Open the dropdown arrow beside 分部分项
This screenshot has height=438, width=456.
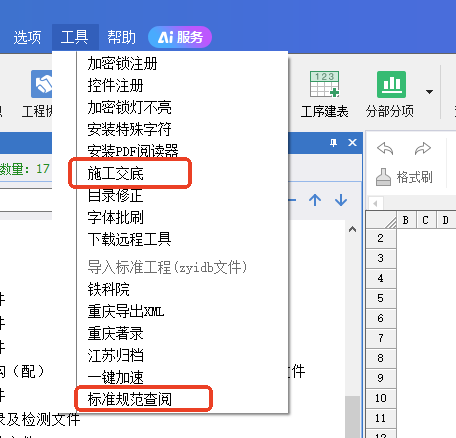[x=429, y=91]
